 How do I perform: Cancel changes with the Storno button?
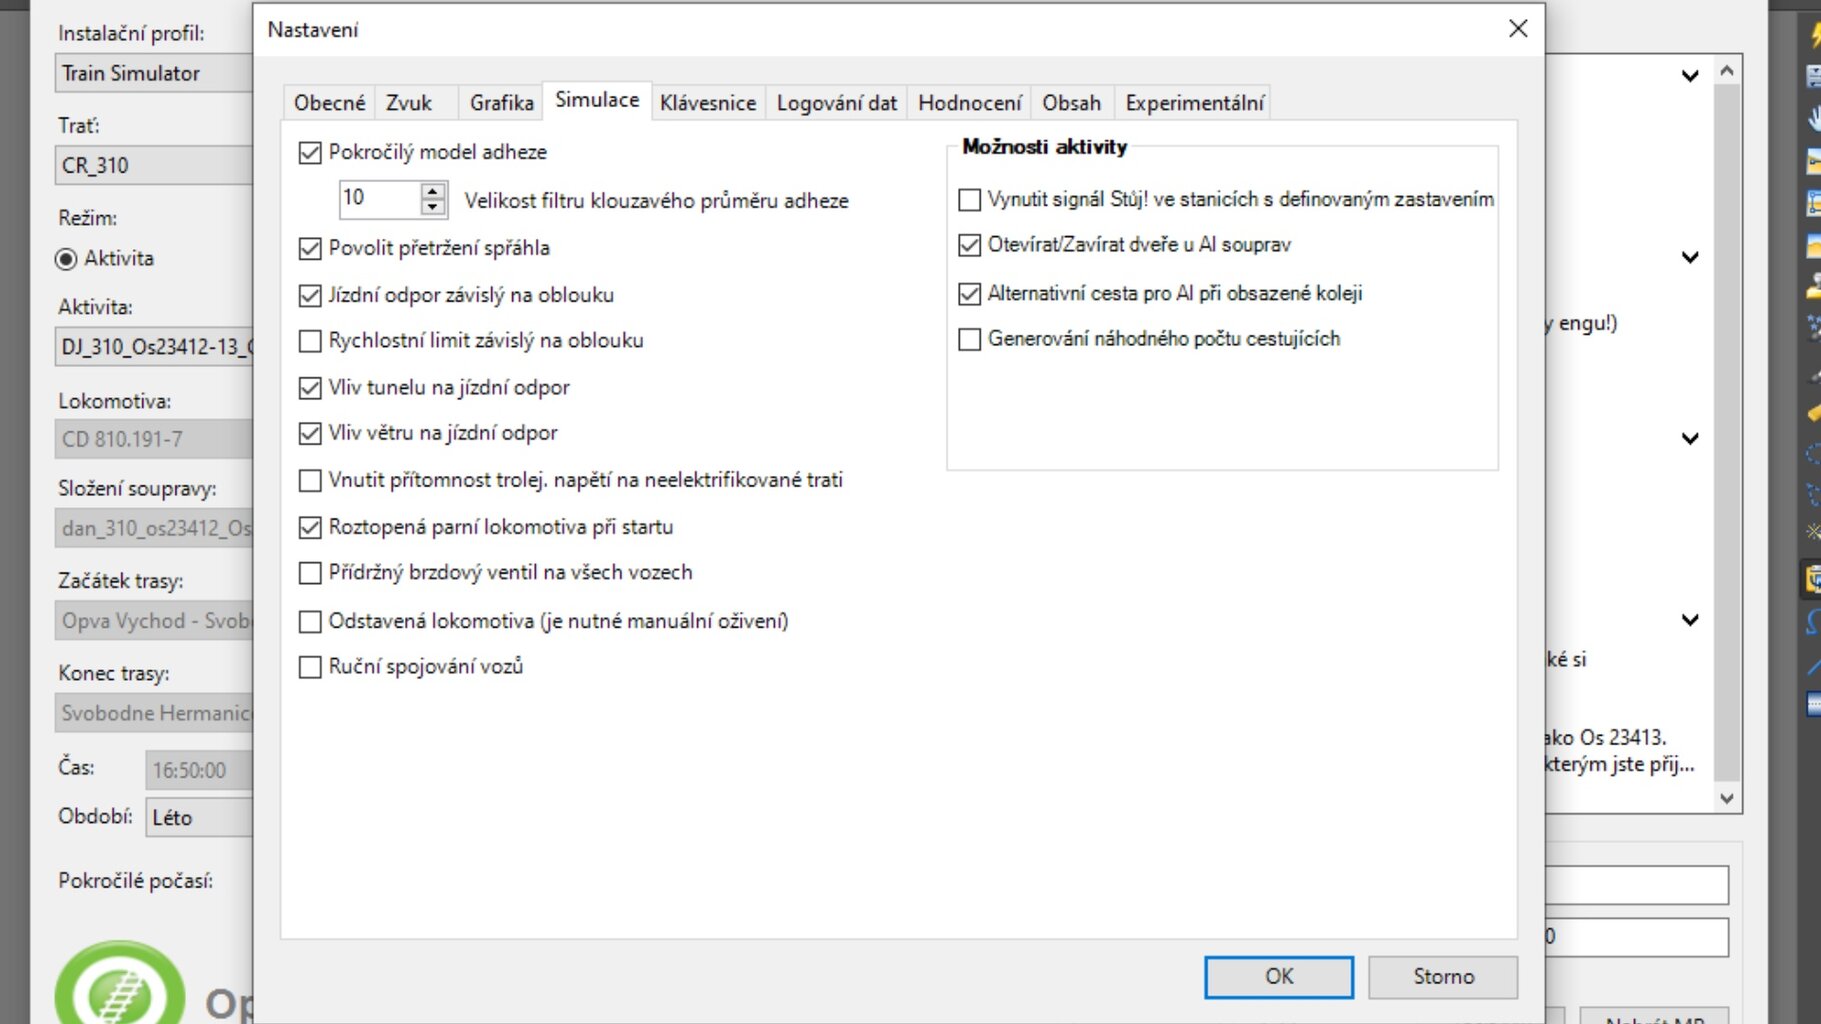pyautogui.click(x=1442, y=977)
